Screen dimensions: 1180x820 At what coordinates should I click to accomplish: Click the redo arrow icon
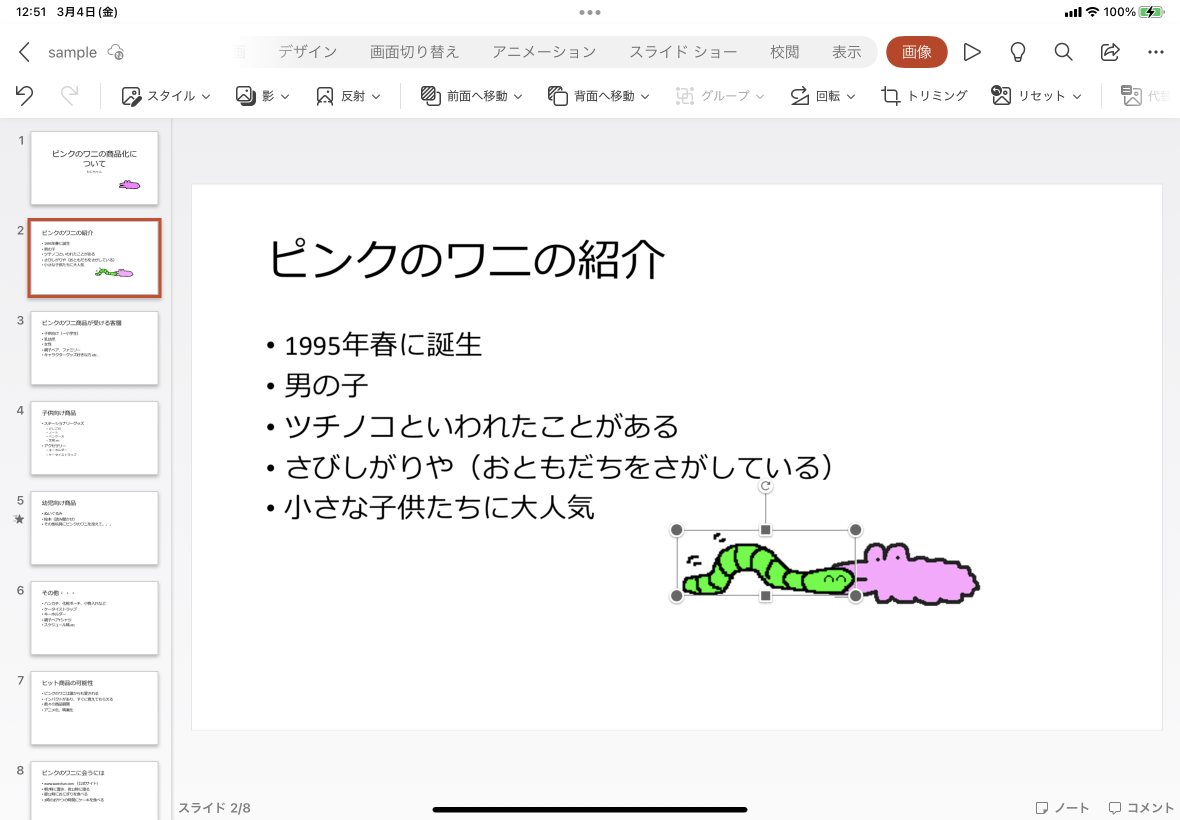click(69, 96)
